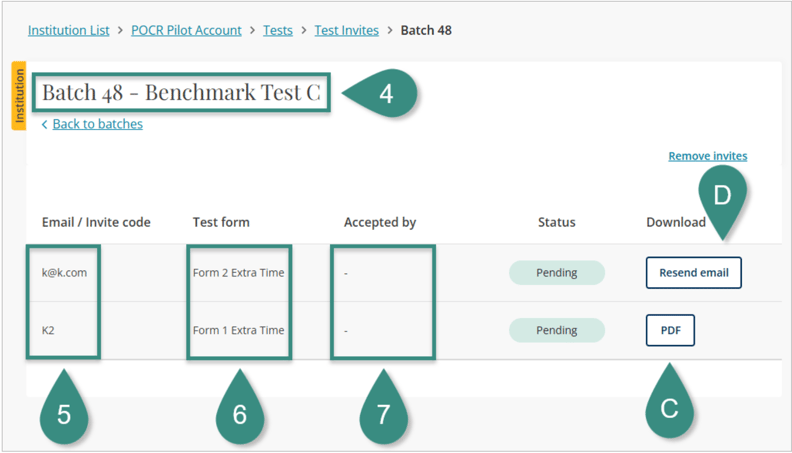
Task: Click the Remove invites link
Action: pos(707,156)
